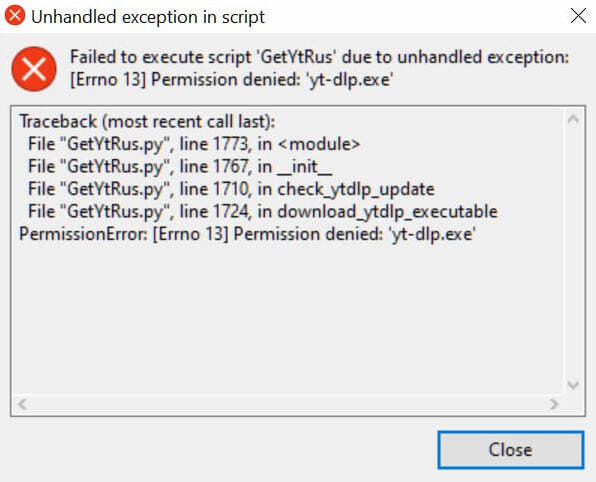The image size is (596, 482).
Task: Click the vertical scrollbar track of traceback box
Action: tap(573, 252)
